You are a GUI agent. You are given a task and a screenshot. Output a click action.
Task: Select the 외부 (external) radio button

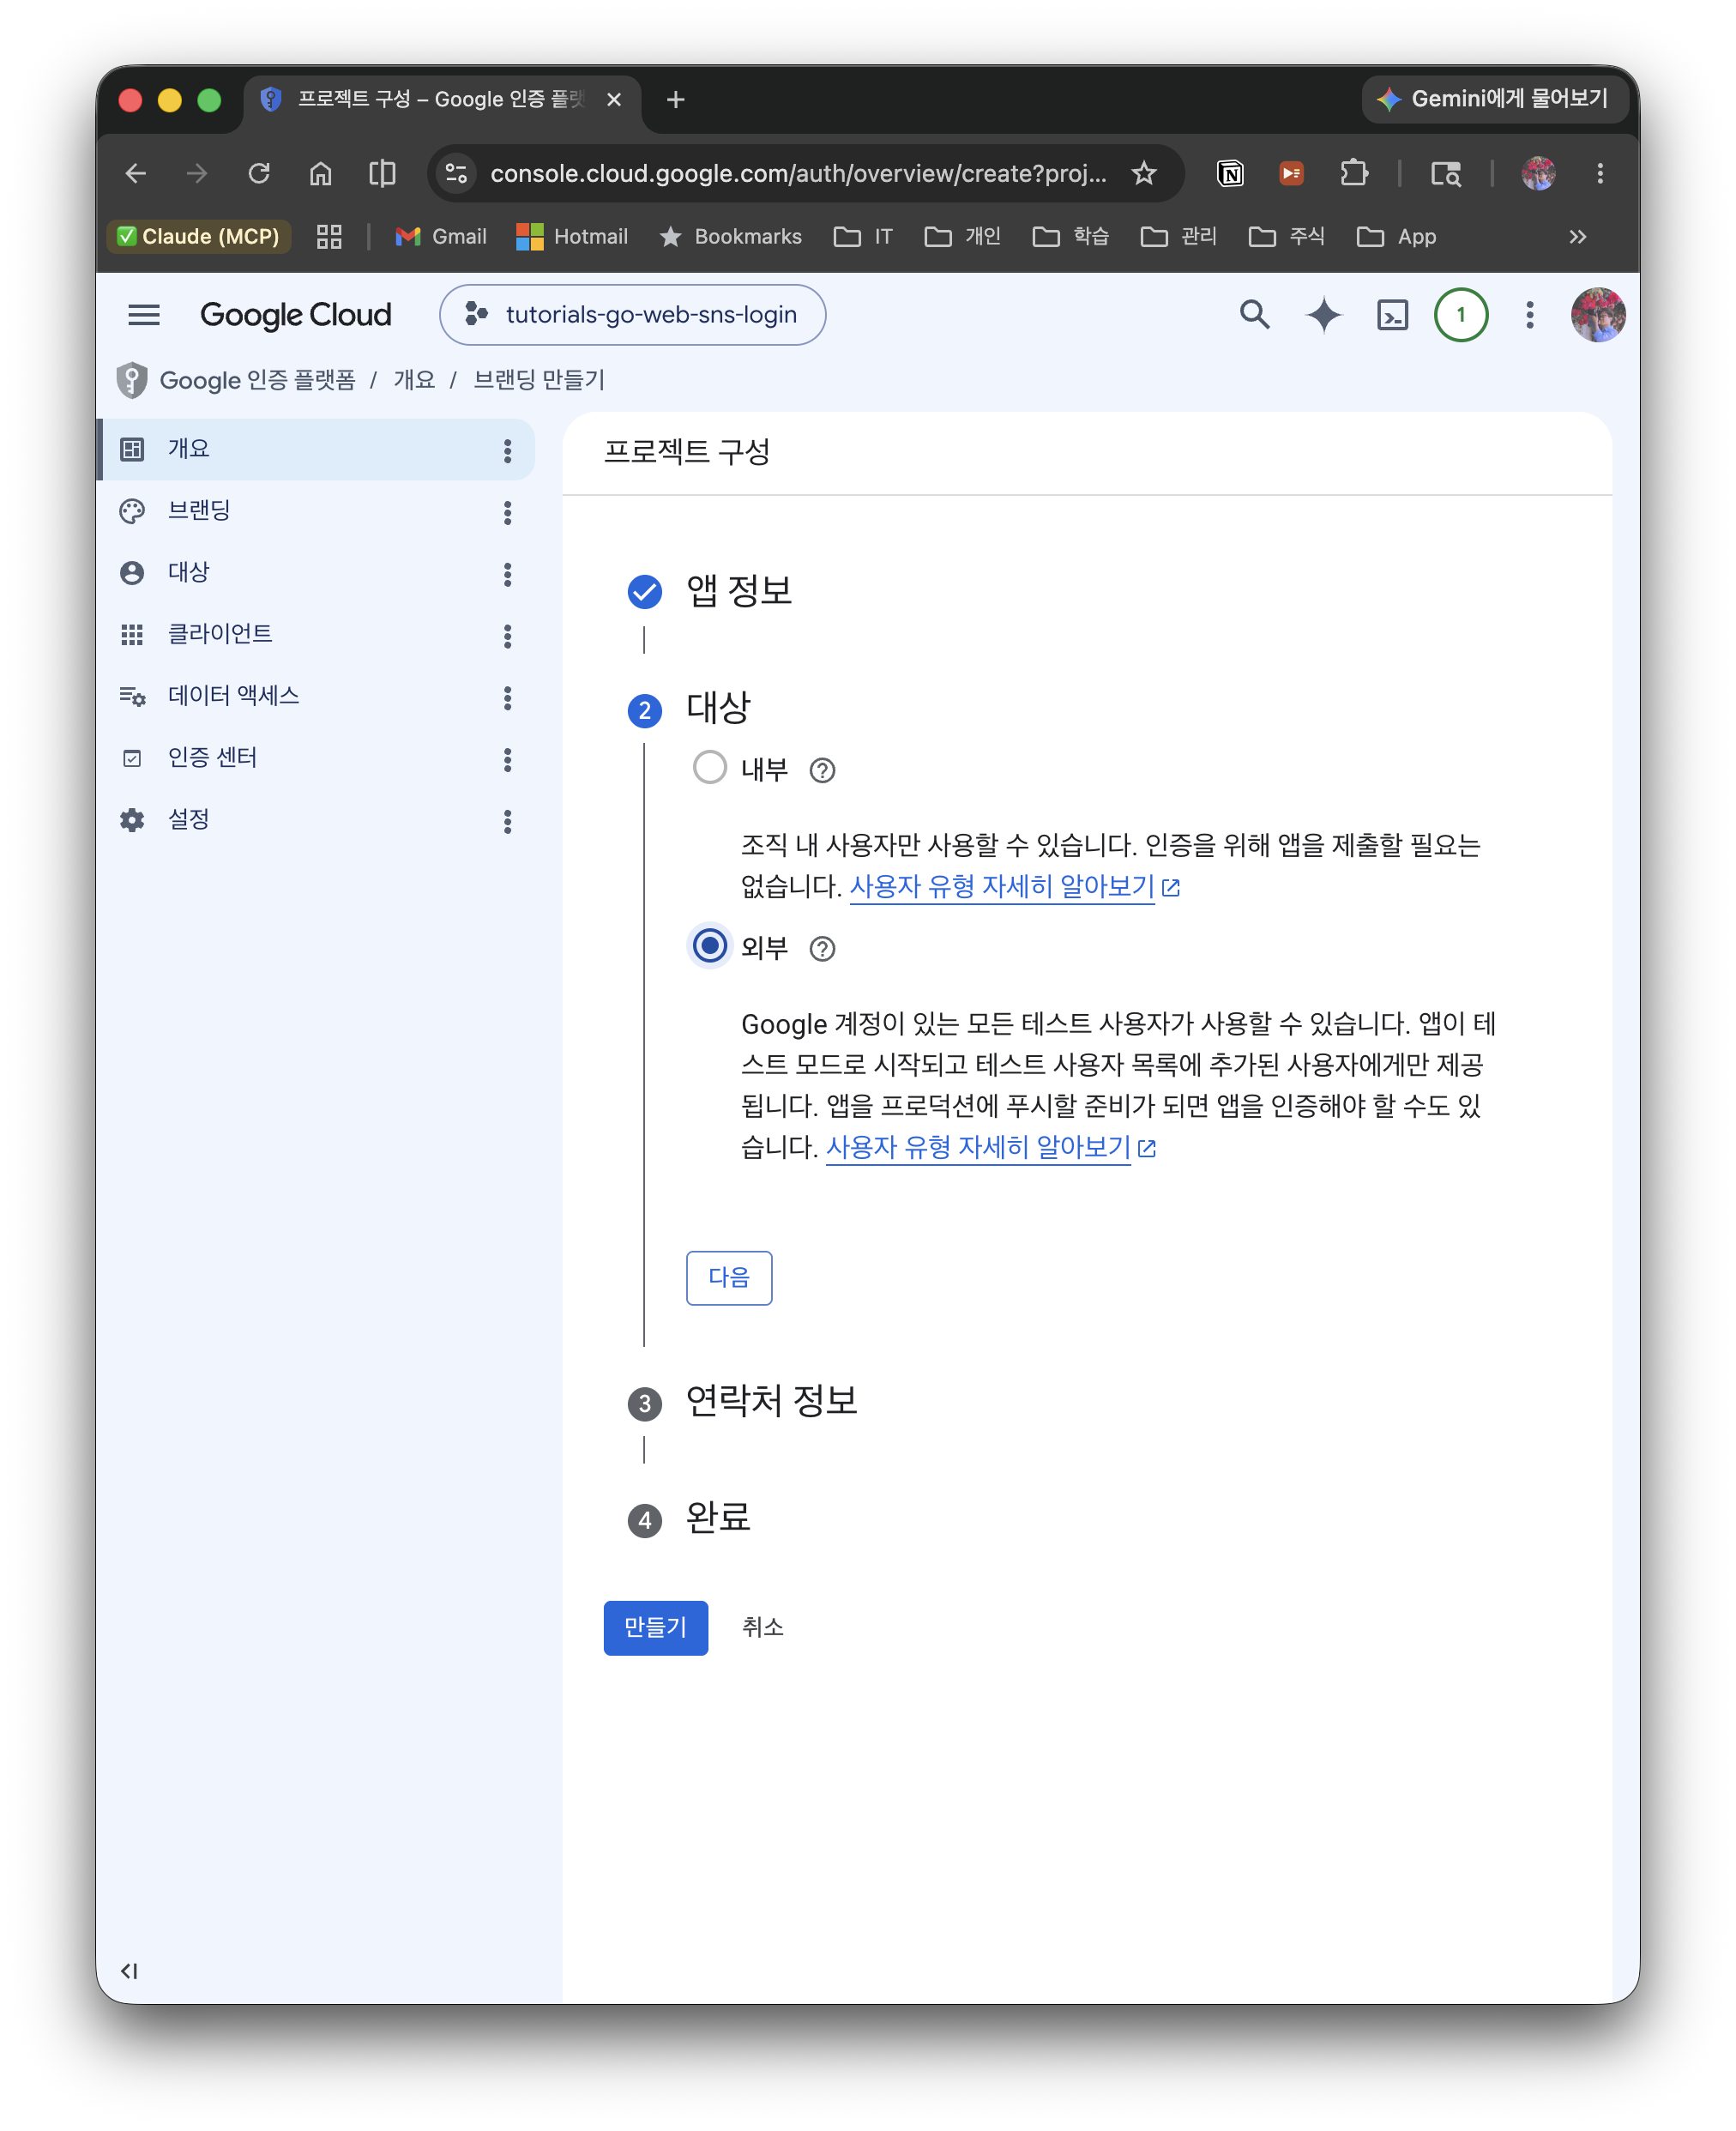click(x=709, y=946)
